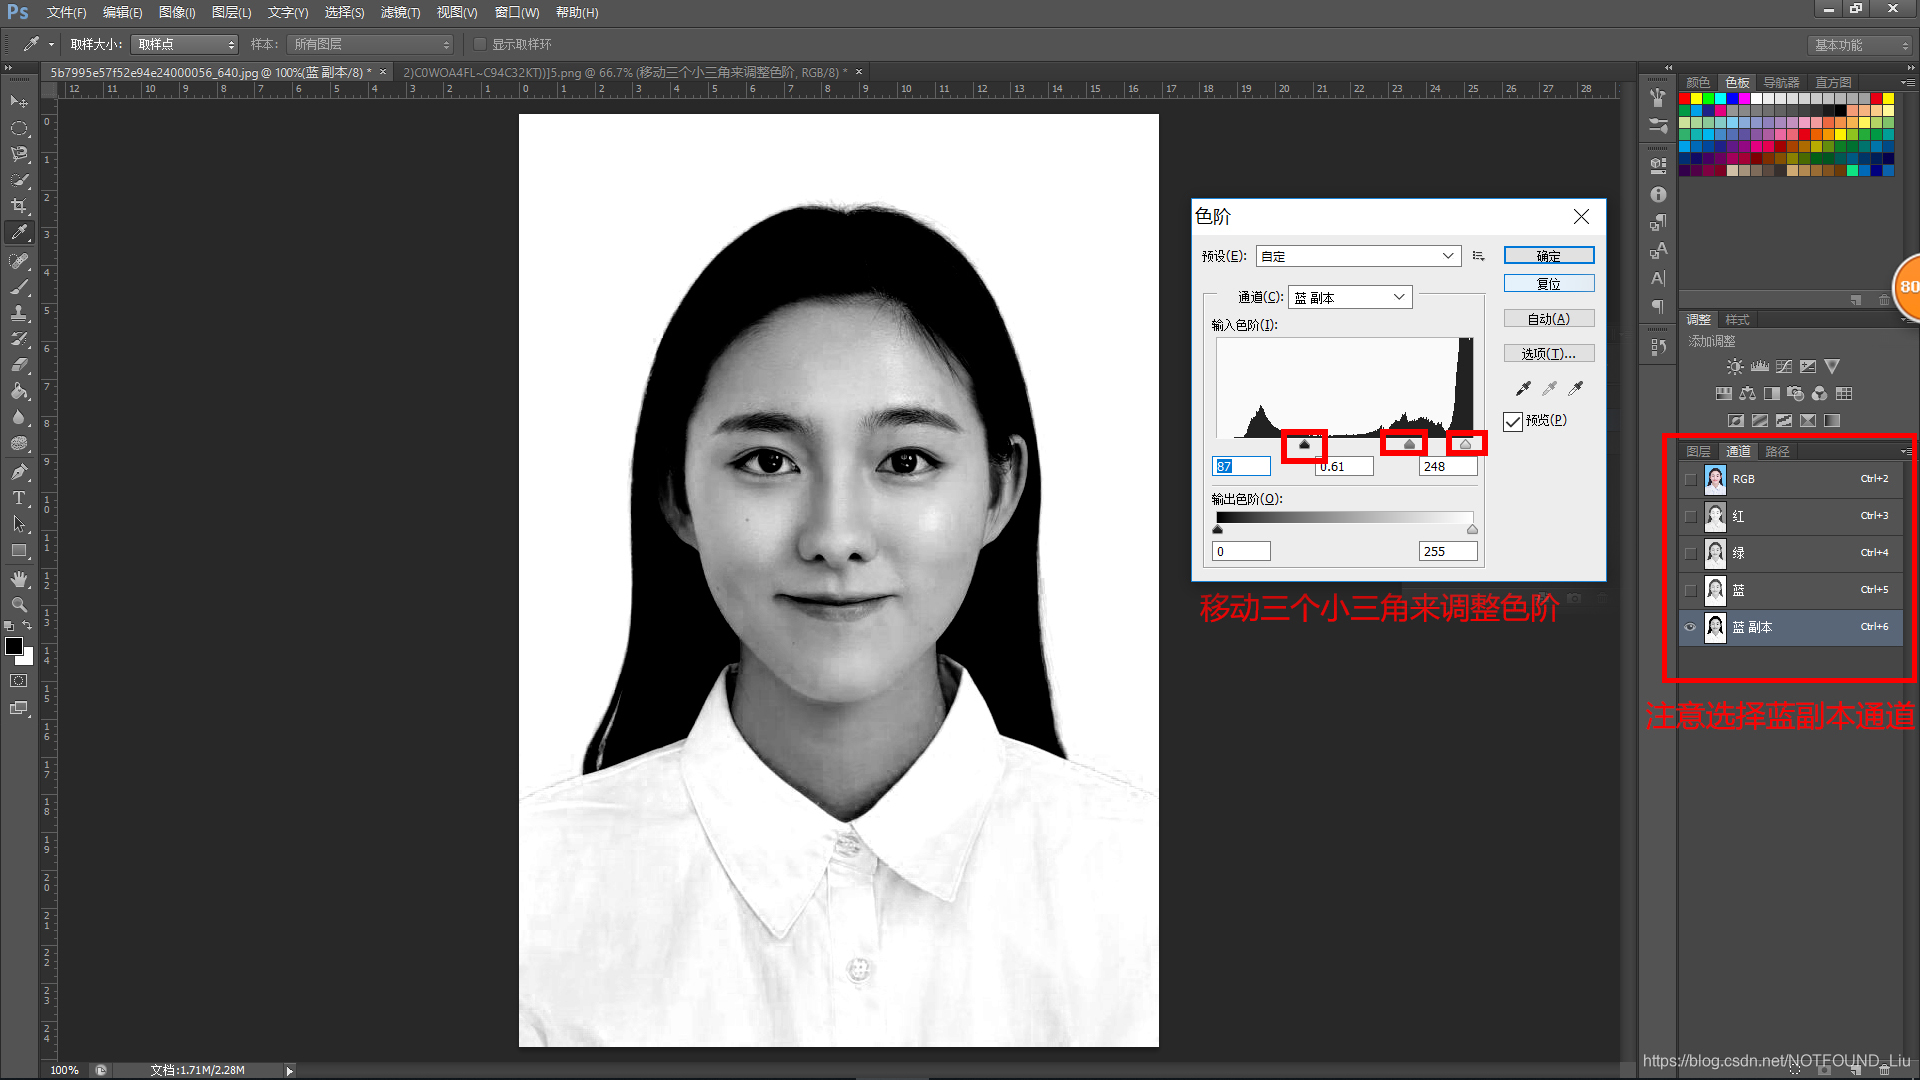1920x1080 pixels.
Task: Pick the gray point eyedropper in Levels
Action: tap(1549, 388)
